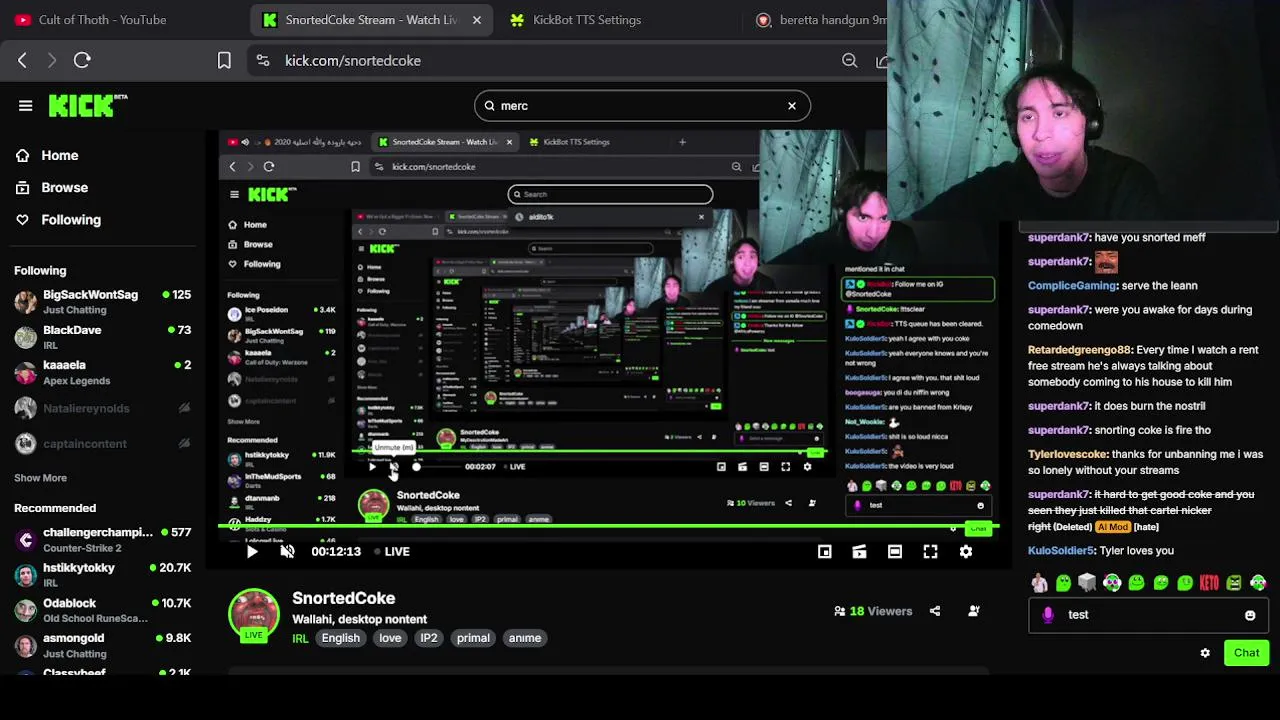Close SnortedCoke Stream browser tab

pos(477,20)
